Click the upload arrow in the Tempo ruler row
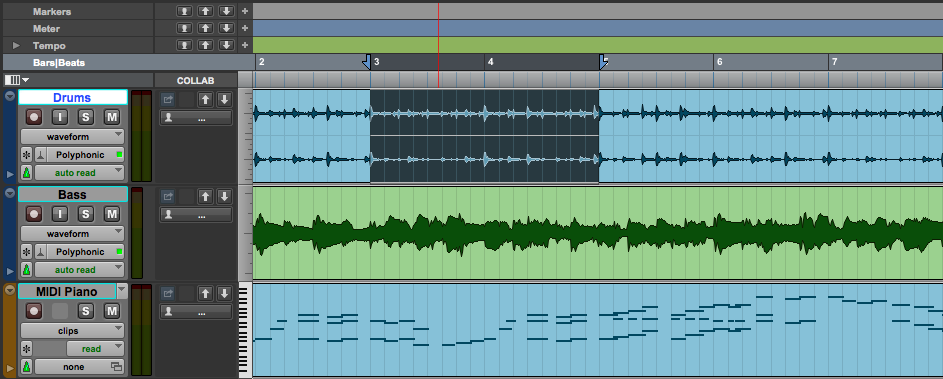Viewport: 943px width, 379px height. coord(206,45)
